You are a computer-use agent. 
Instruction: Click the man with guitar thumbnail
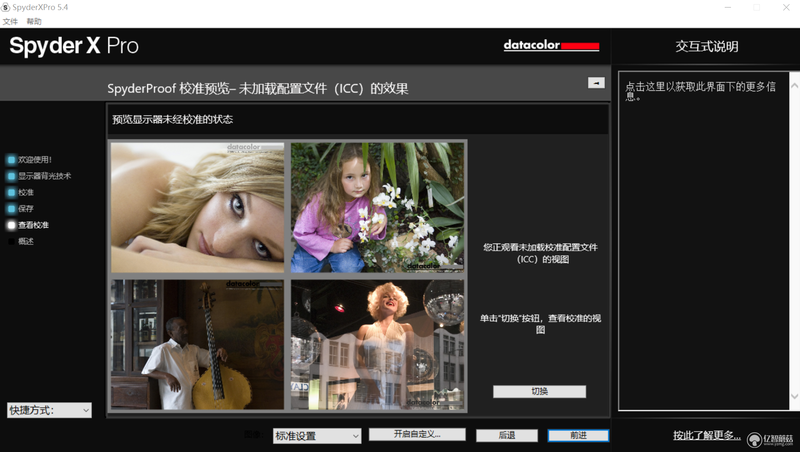pos(197,344)
